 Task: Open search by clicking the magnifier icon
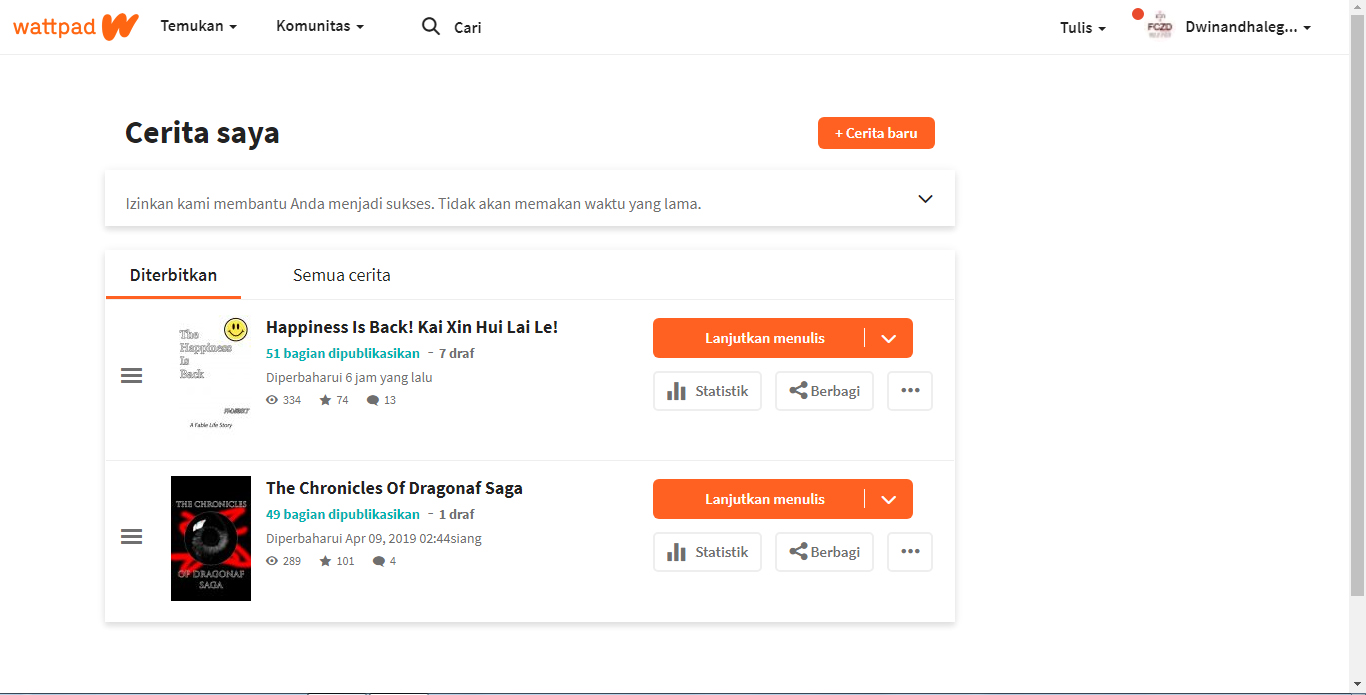(430, 26)
